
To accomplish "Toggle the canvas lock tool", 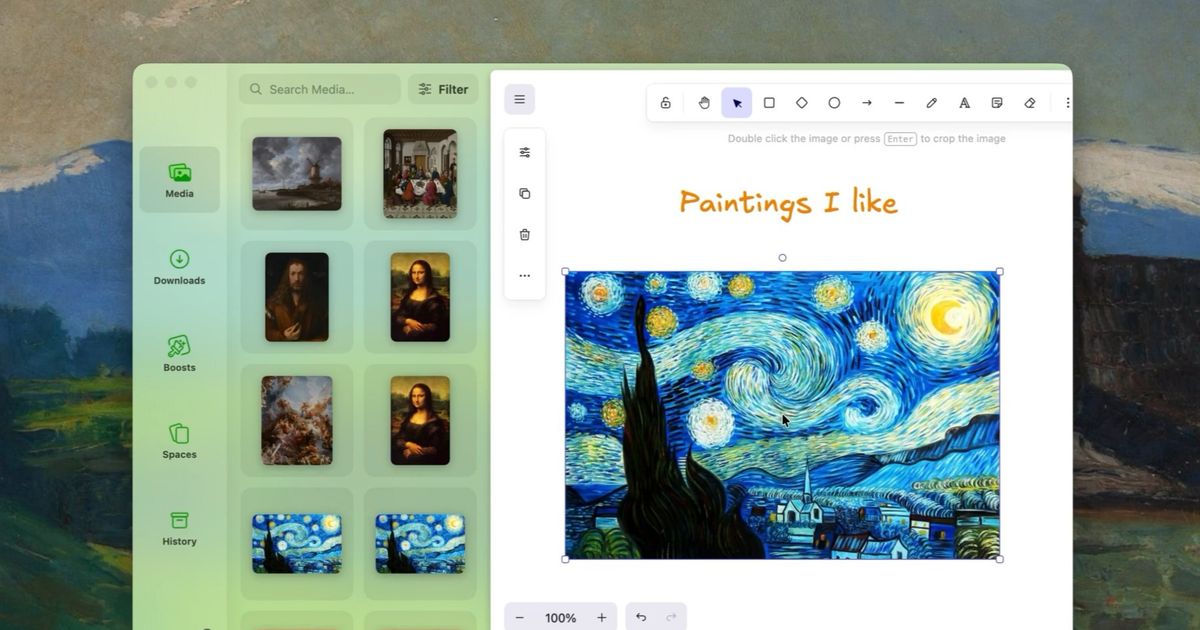I will coord(665,103).
